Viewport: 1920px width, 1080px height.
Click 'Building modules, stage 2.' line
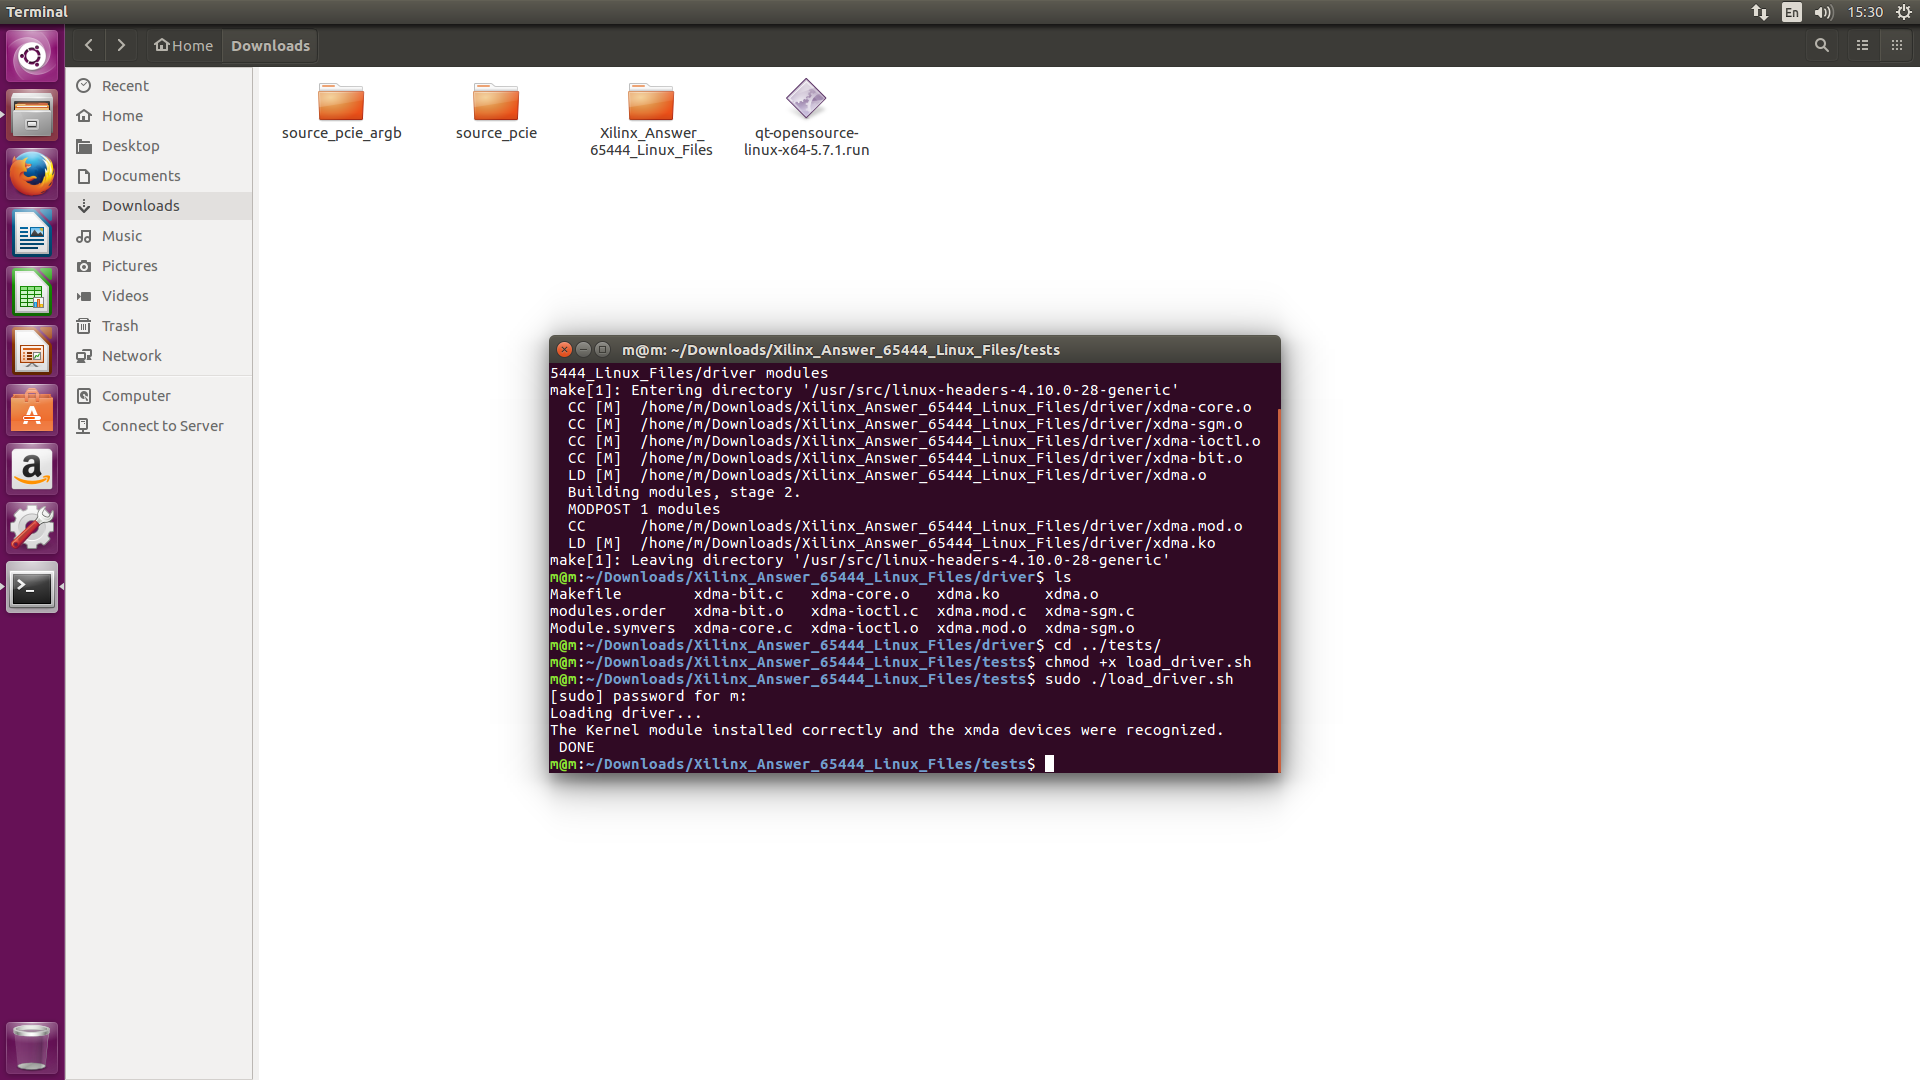(684, 492)
